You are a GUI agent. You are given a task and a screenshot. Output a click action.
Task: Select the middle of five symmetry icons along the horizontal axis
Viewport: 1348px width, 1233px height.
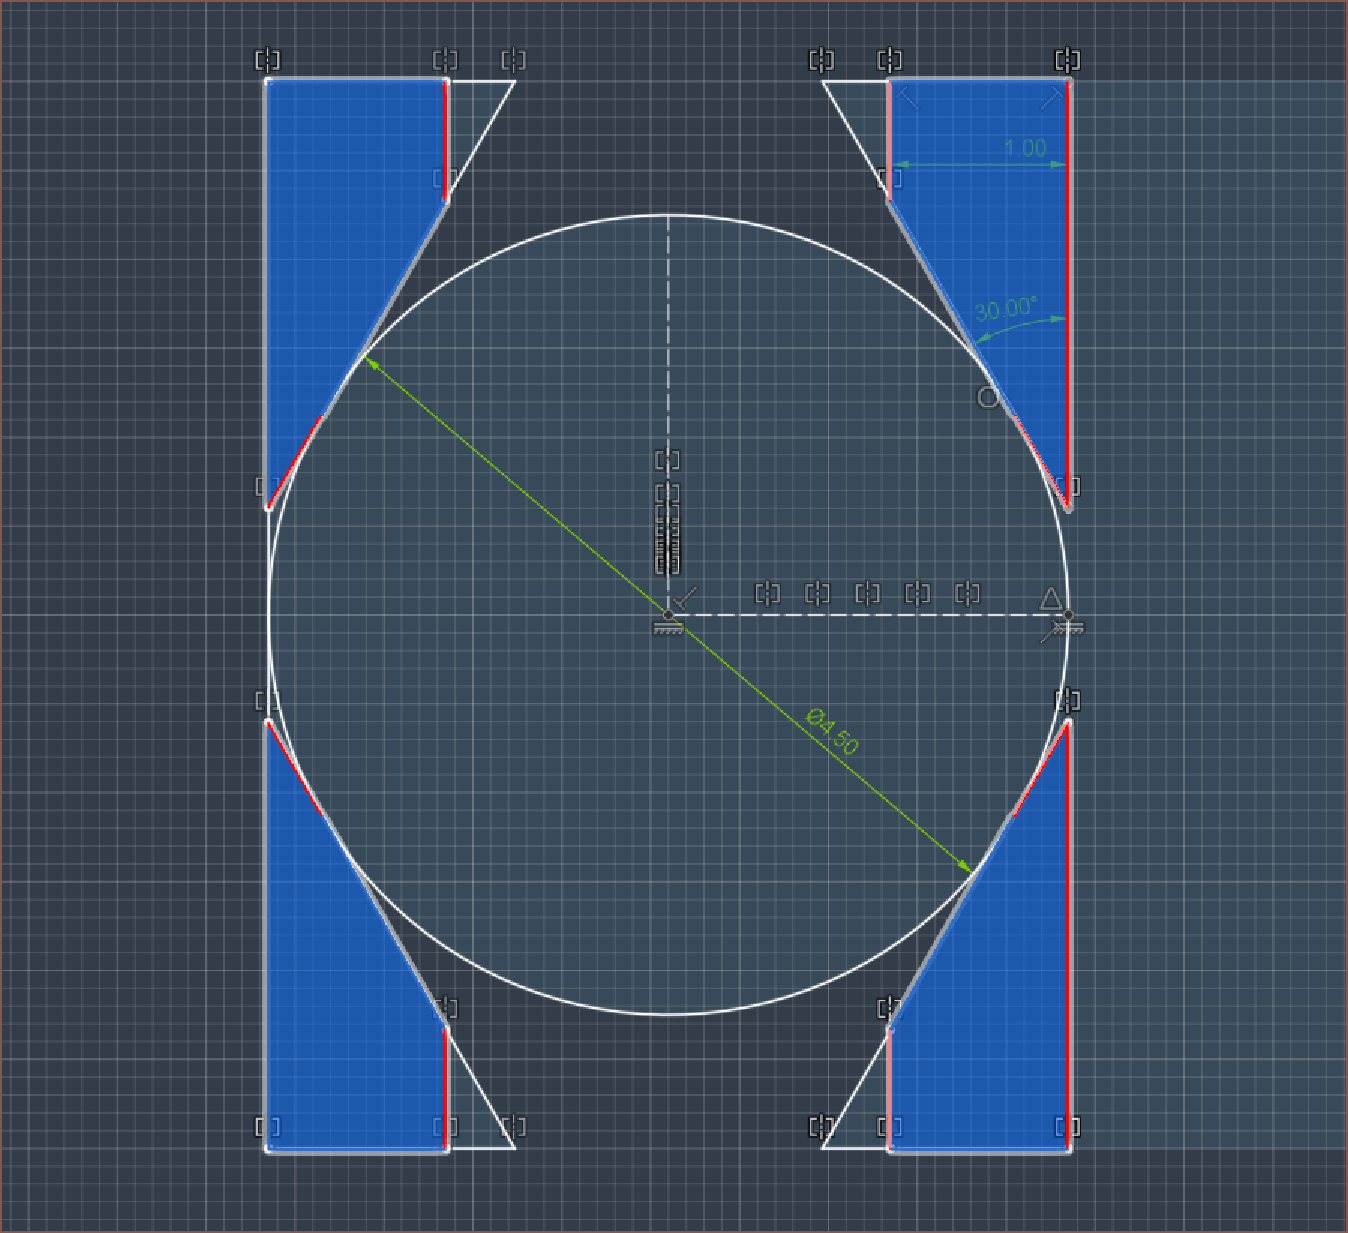[867, 593]
